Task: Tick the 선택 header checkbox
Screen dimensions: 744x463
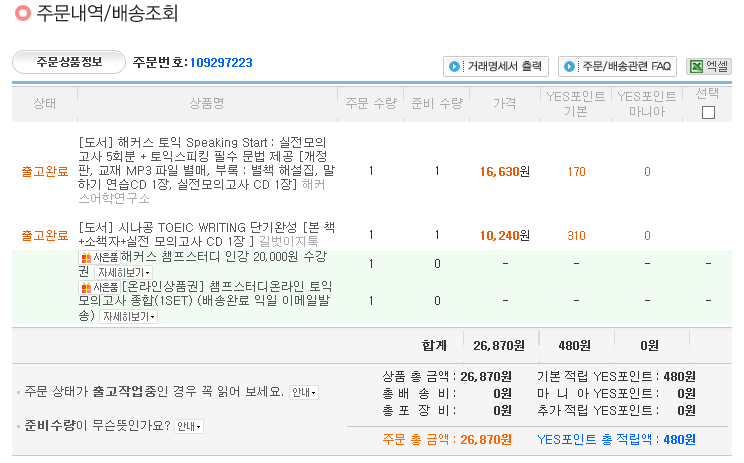Action: (x=708, y=112)
